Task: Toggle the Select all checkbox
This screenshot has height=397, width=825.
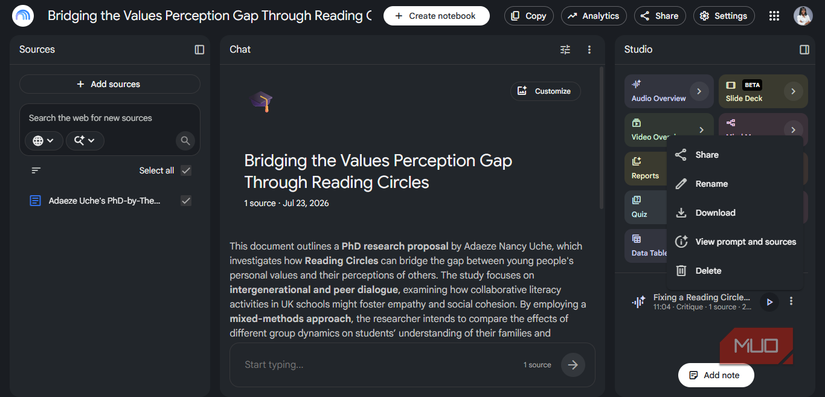Action: 186,170
